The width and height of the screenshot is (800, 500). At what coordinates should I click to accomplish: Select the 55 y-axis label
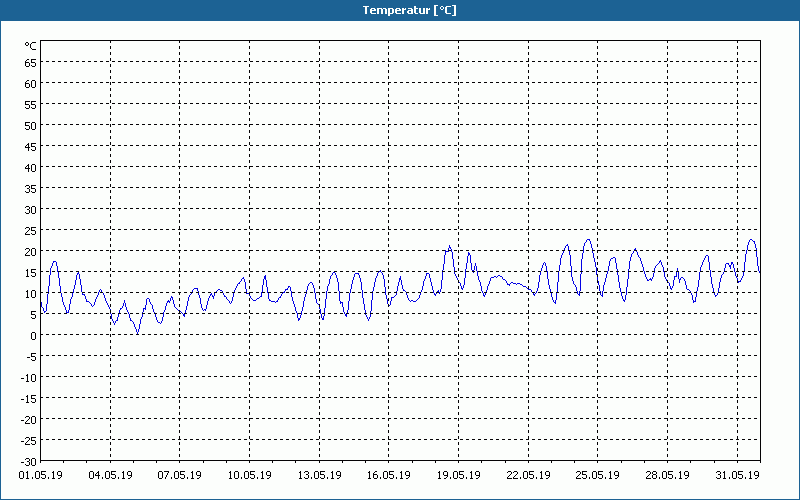point(31,105)
